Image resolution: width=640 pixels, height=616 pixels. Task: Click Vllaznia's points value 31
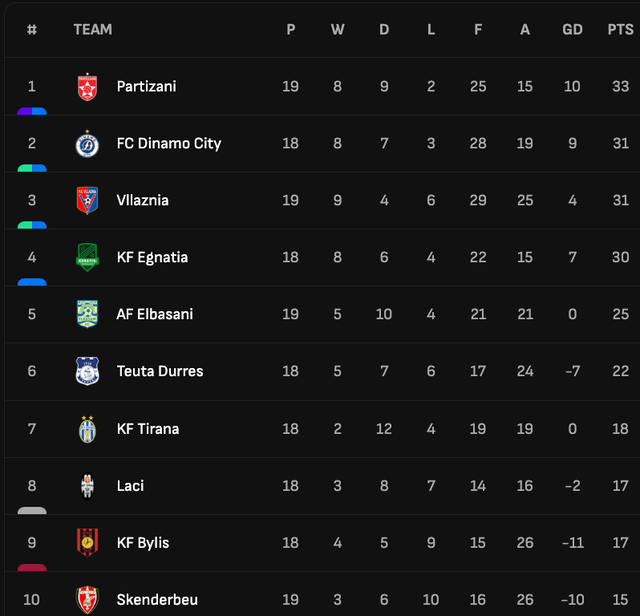(x=620, y=200)
